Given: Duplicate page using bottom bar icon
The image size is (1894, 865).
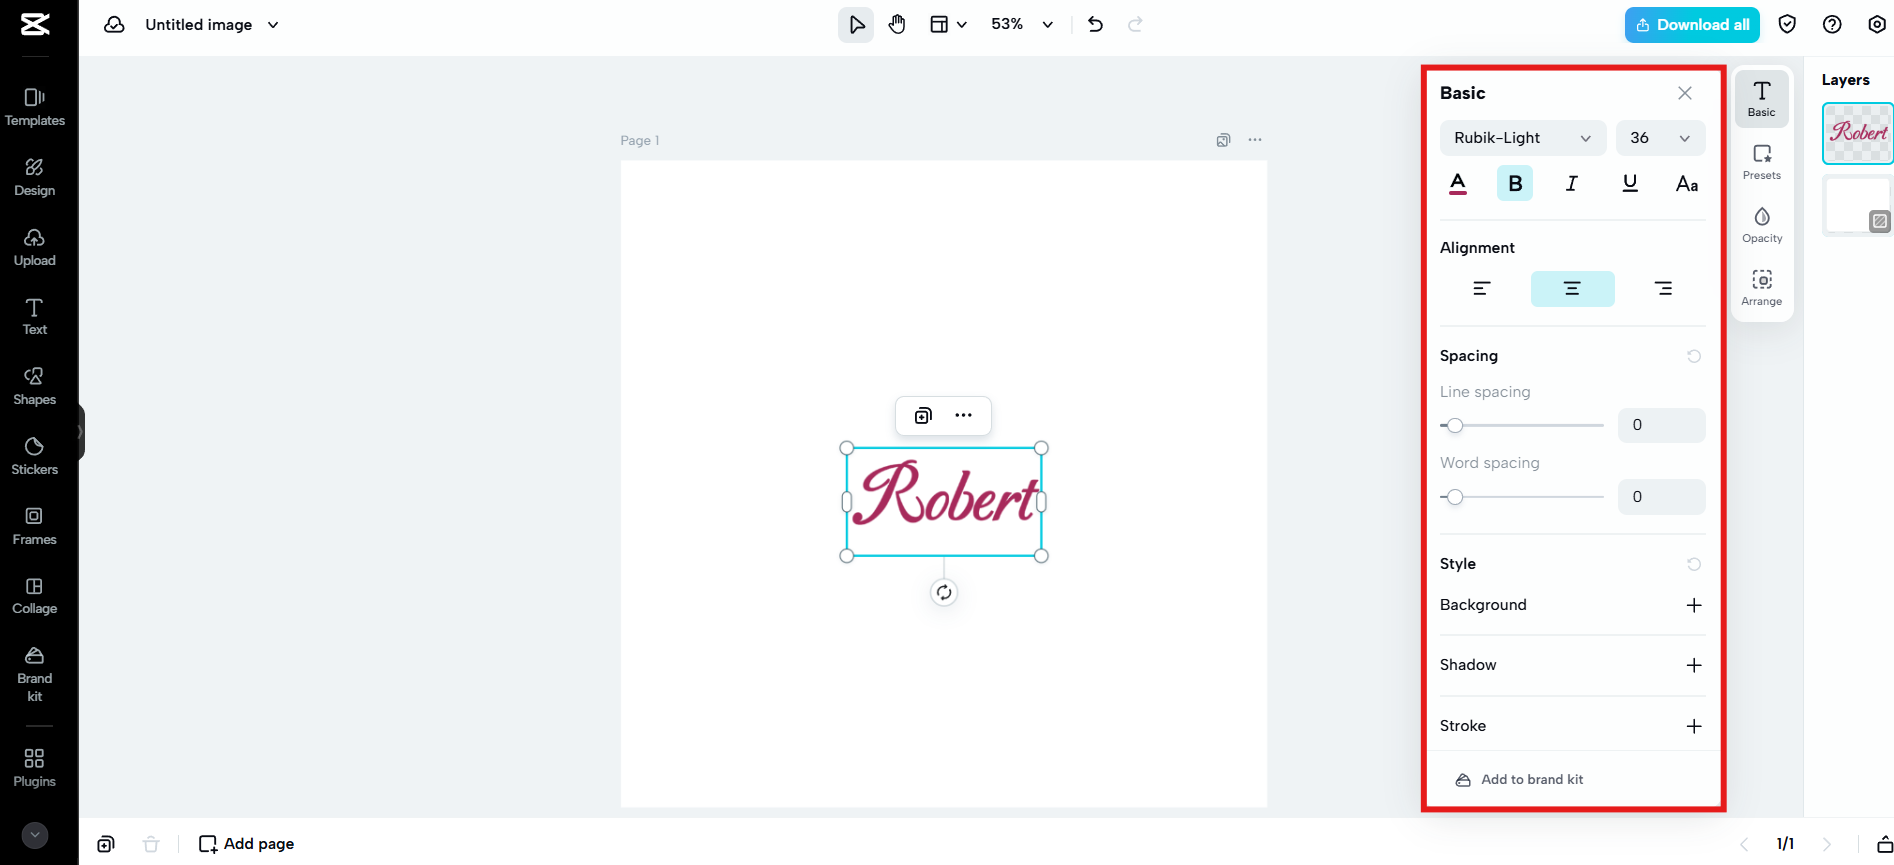Looking at the screenshot, I should coord(106,844).
